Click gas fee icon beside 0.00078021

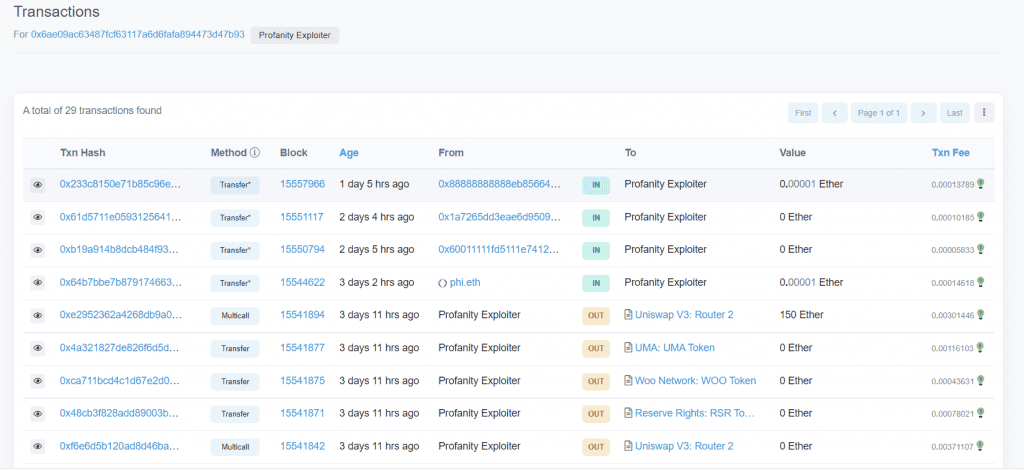point(980,413)
